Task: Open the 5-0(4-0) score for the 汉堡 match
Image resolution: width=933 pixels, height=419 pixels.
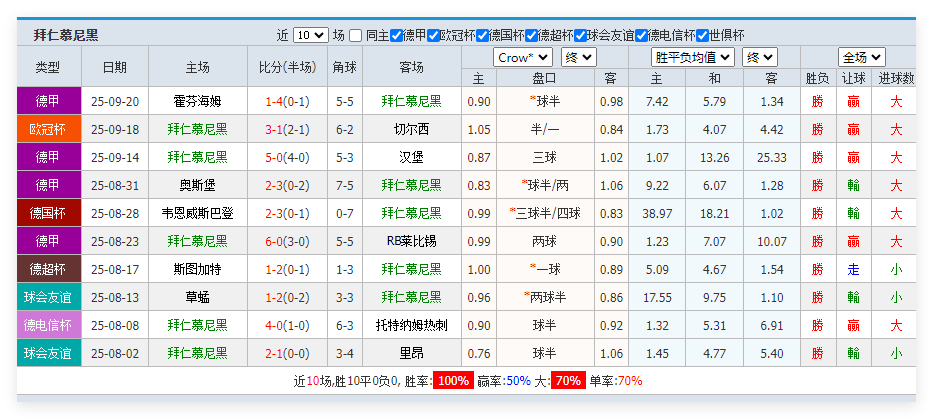Action: [287, 157]
